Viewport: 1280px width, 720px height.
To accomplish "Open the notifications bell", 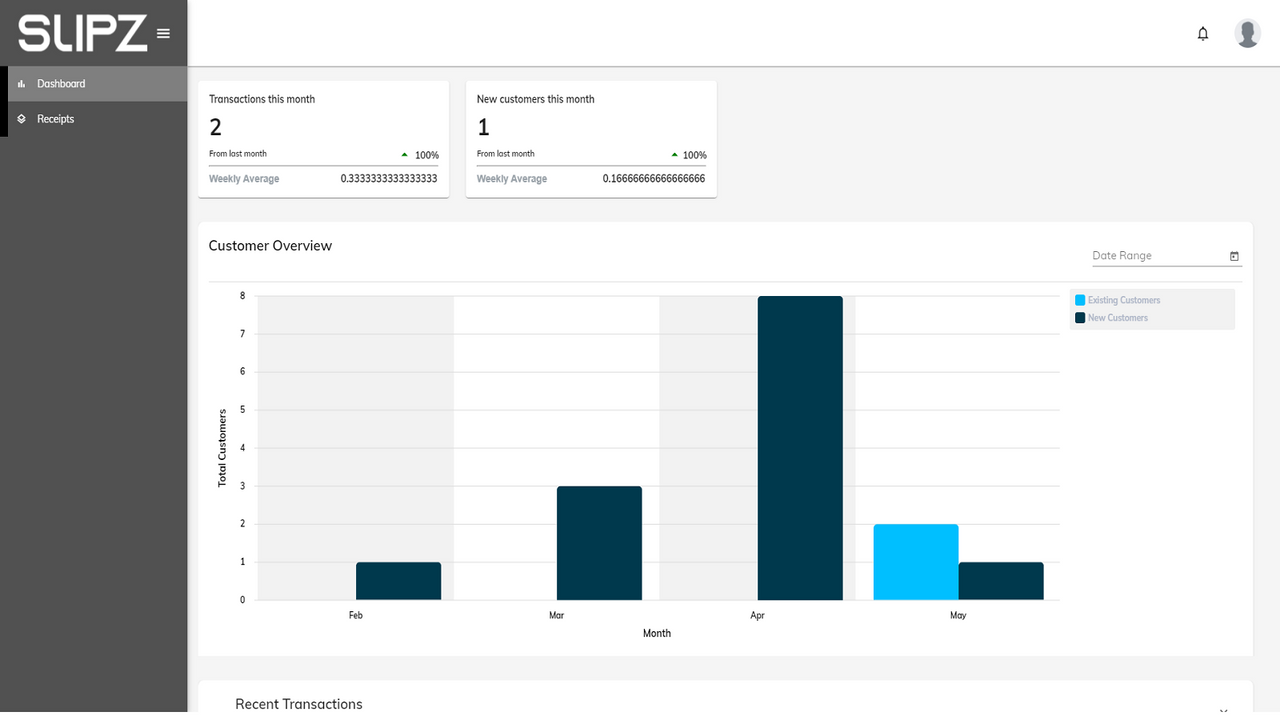I will coord(1203,34).
